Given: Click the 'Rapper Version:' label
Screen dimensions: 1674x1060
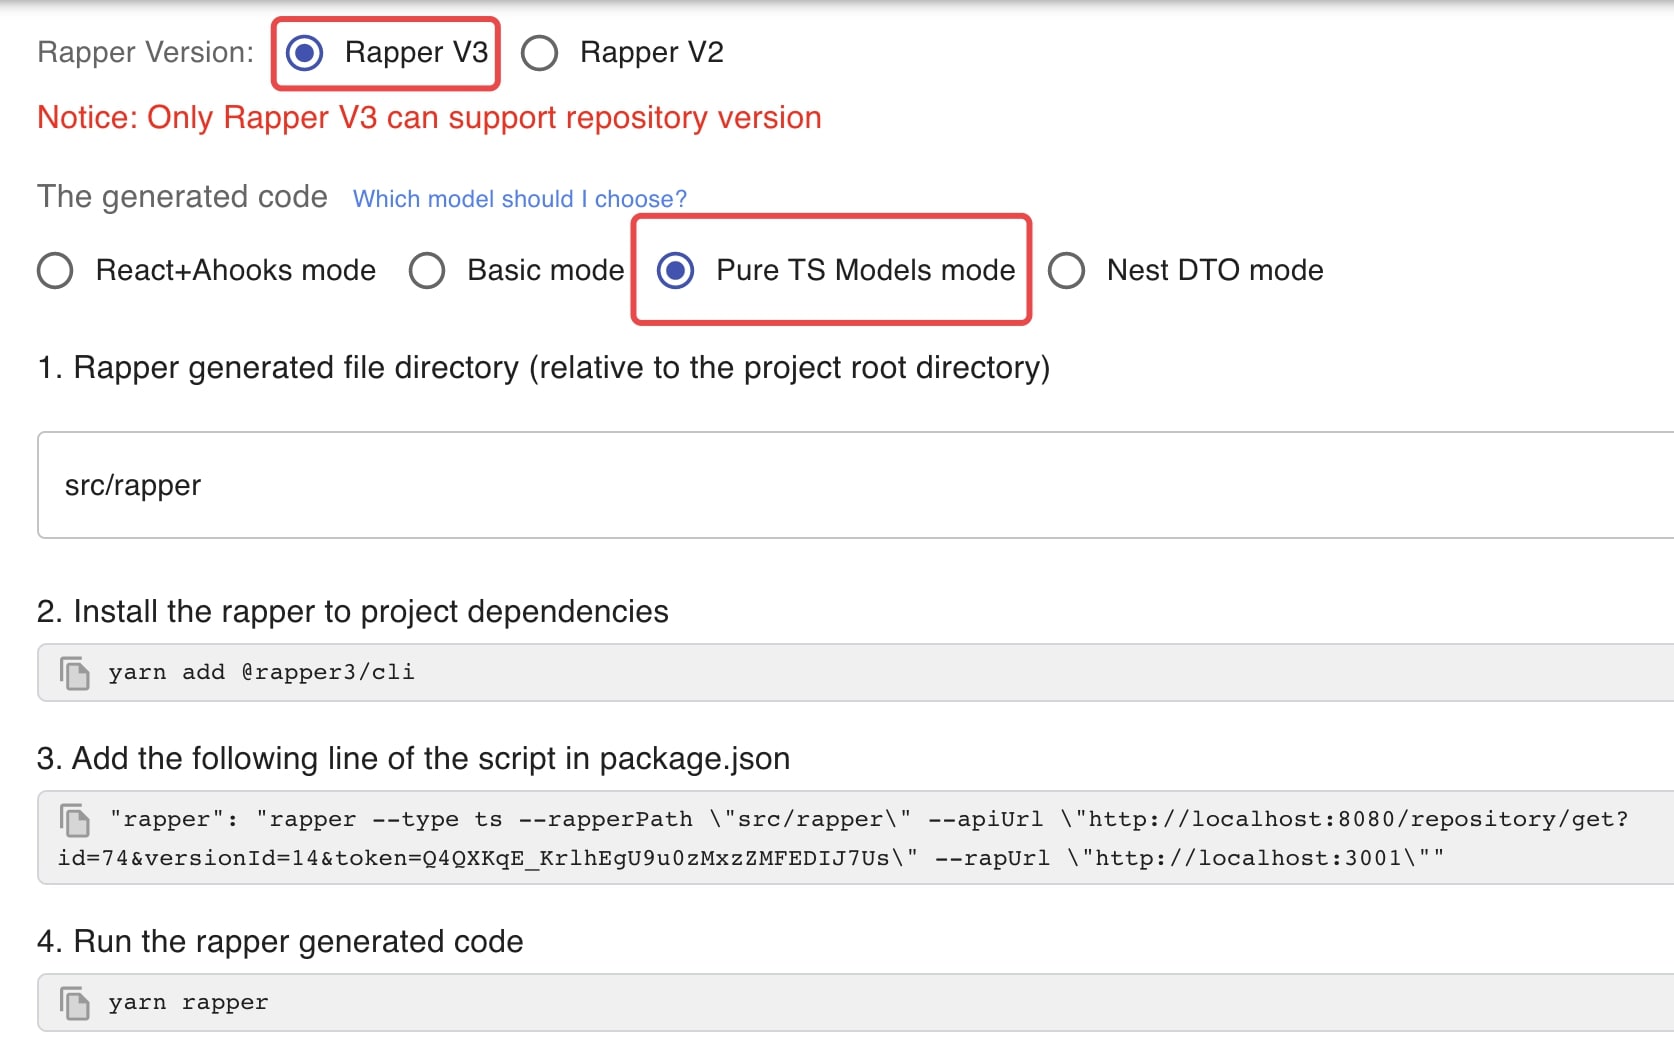Looking at the screenshot, I should pos(146,52).
